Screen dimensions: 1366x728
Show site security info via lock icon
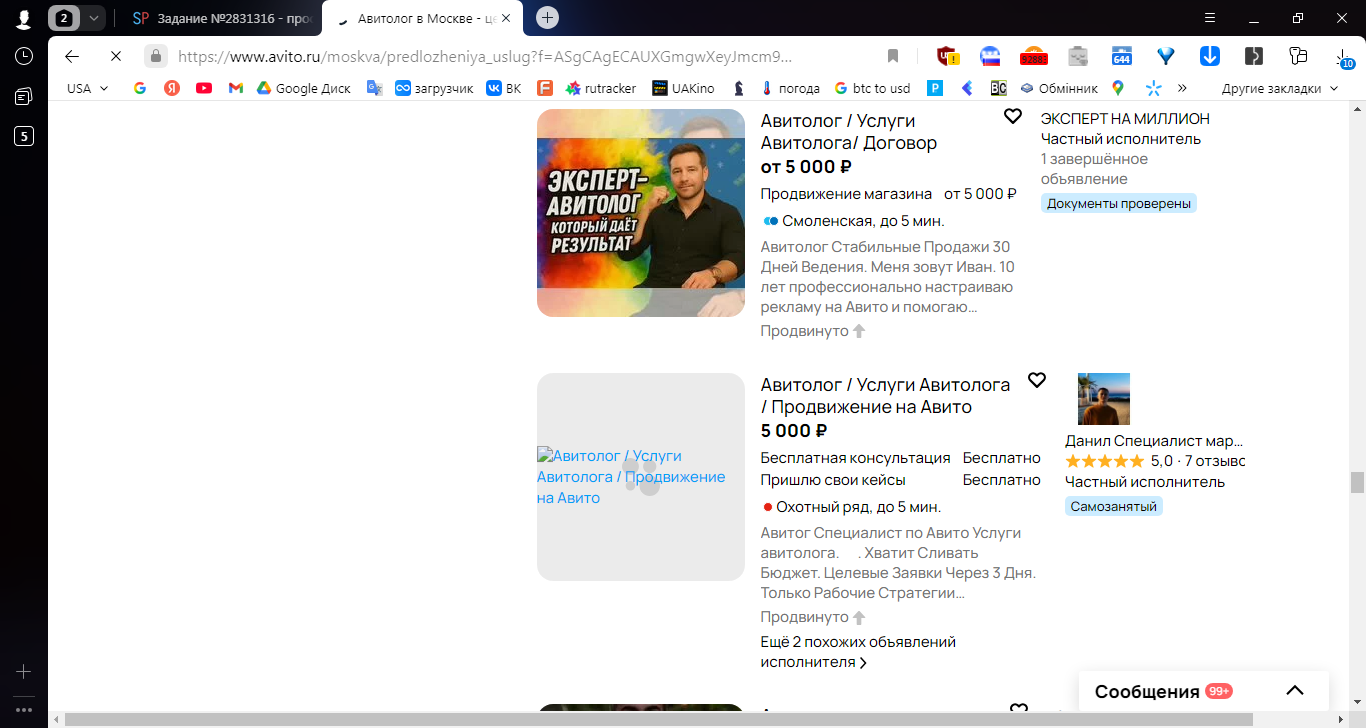[155, 56]
